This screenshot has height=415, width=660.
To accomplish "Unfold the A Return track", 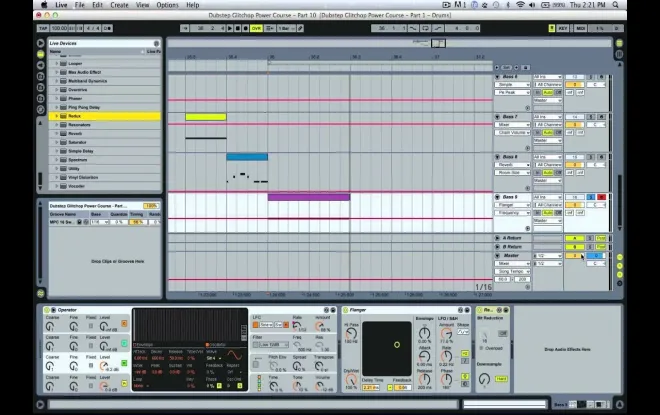I will coord(497,238).
